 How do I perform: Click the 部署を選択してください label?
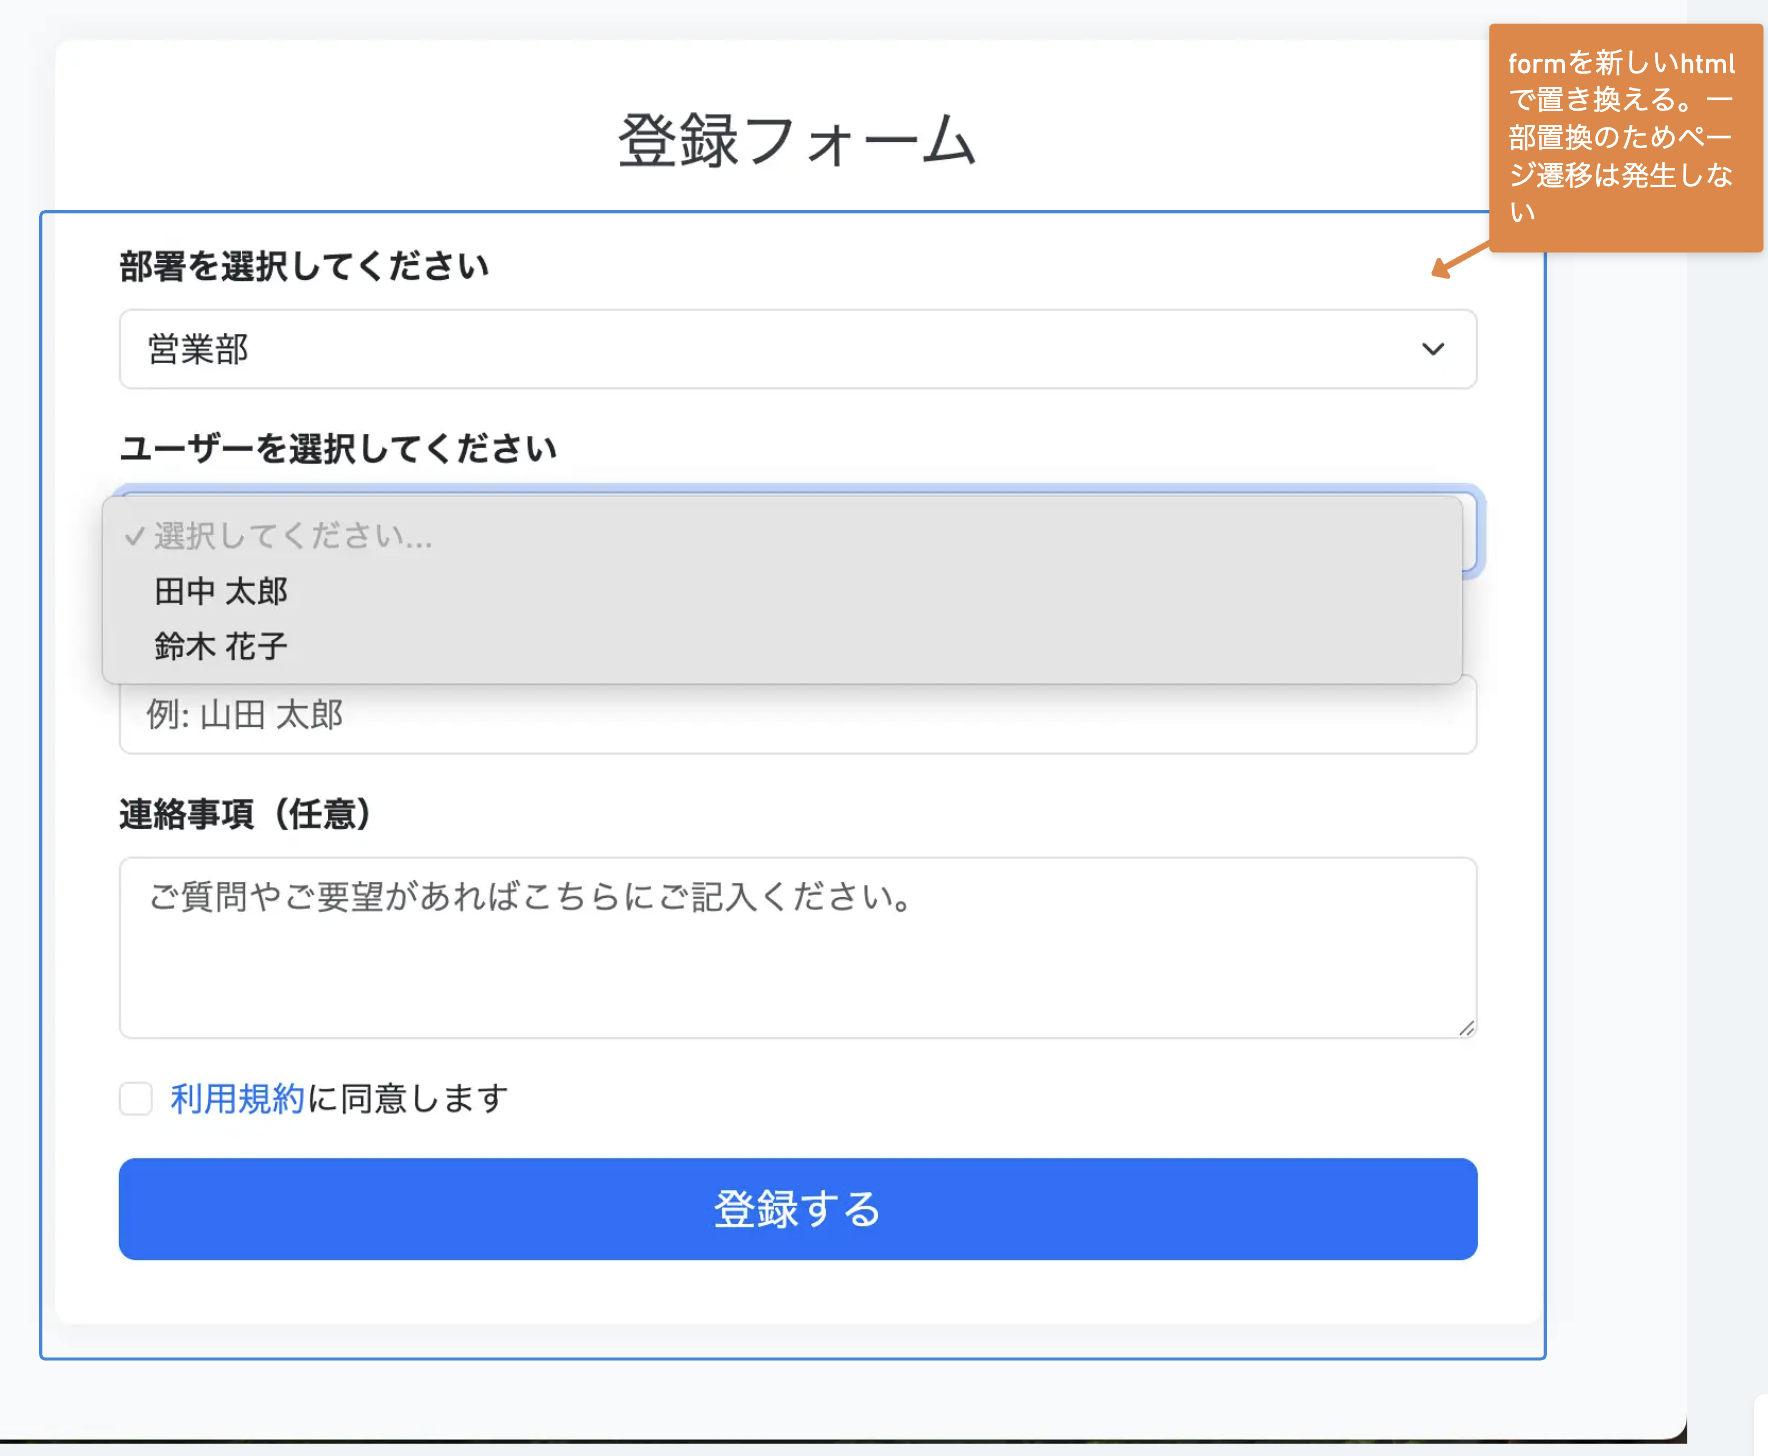(304, 267)
